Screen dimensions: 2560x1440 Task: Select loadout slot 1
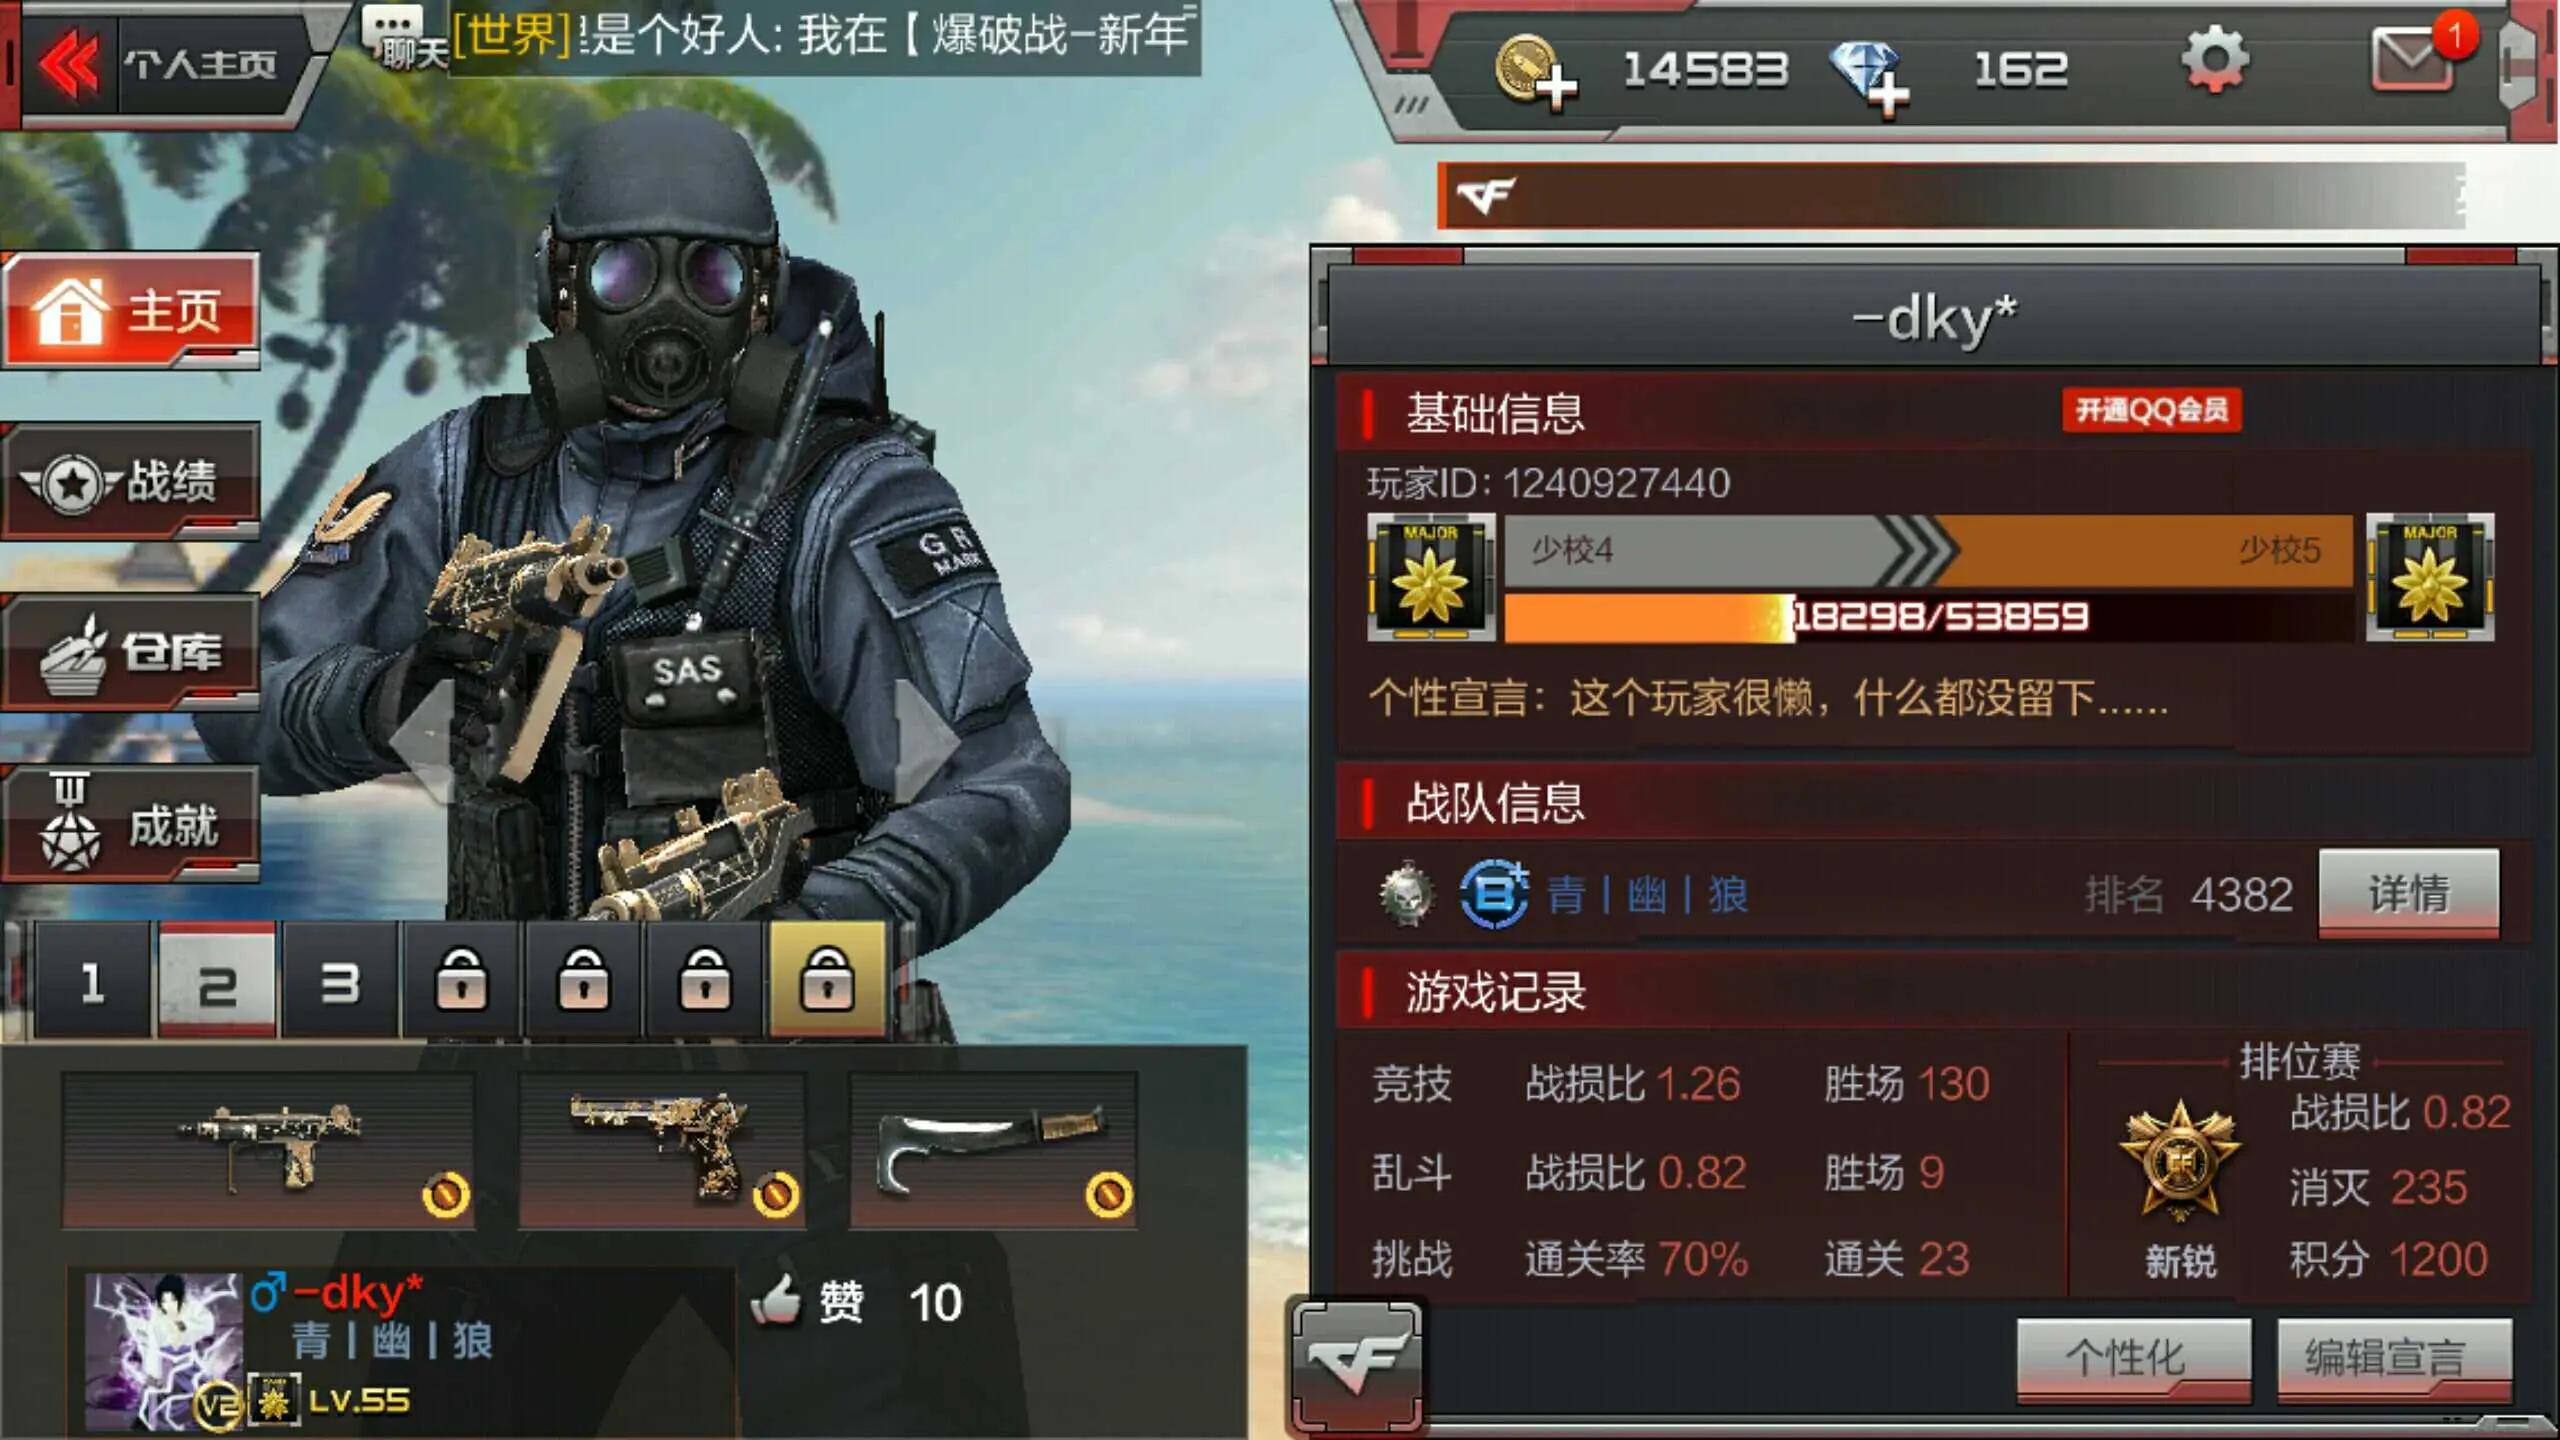point(93,982)
